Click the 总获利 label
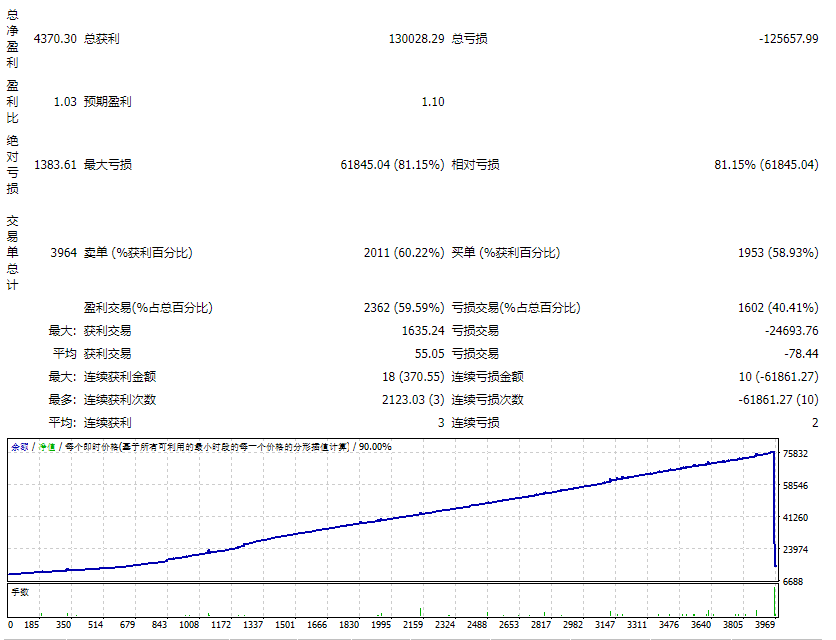 point(102,39)
